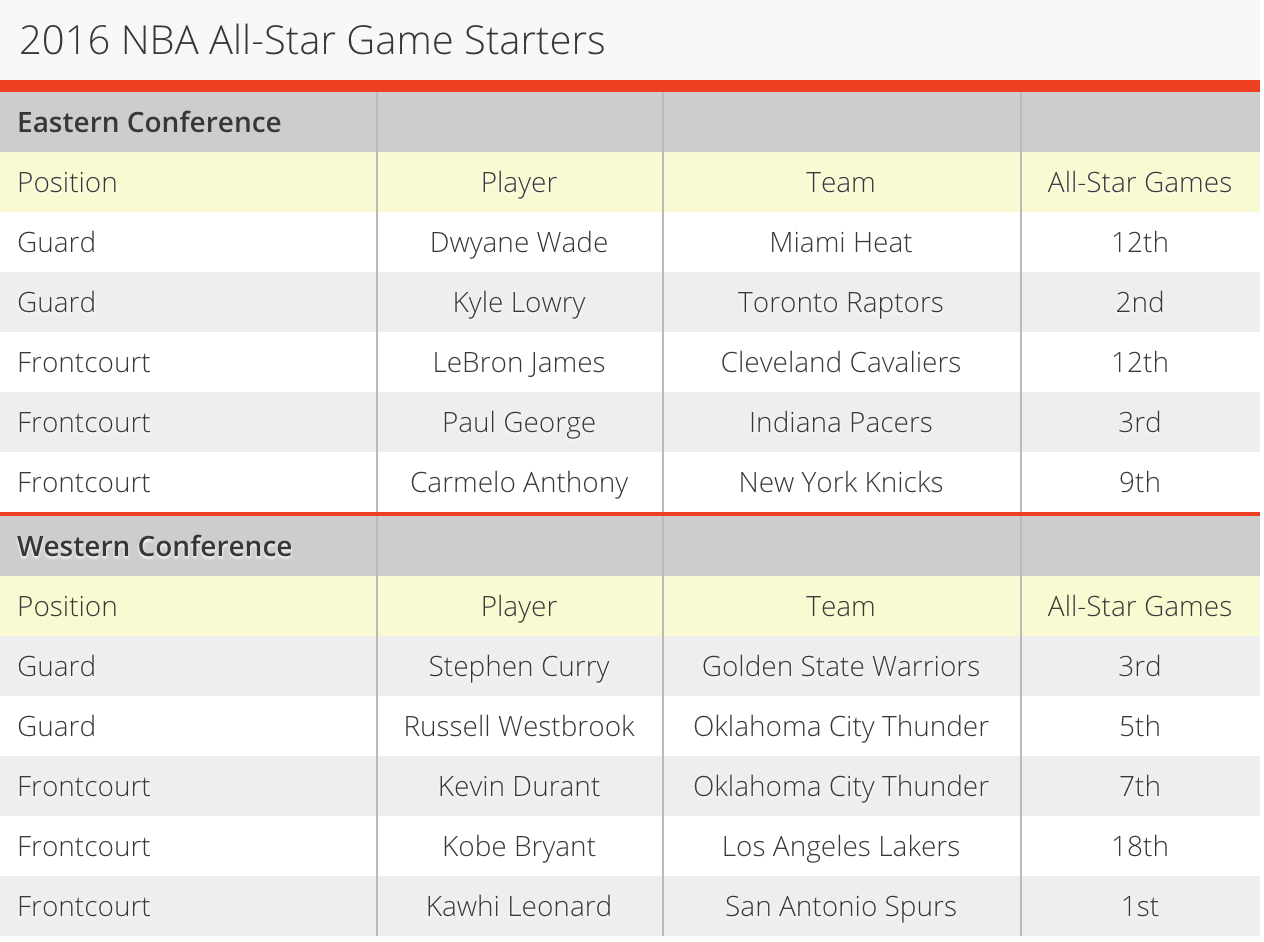Select the Toronto Raptors team cell
This screenshot has width=1264, height=942.
pos(841,303)
